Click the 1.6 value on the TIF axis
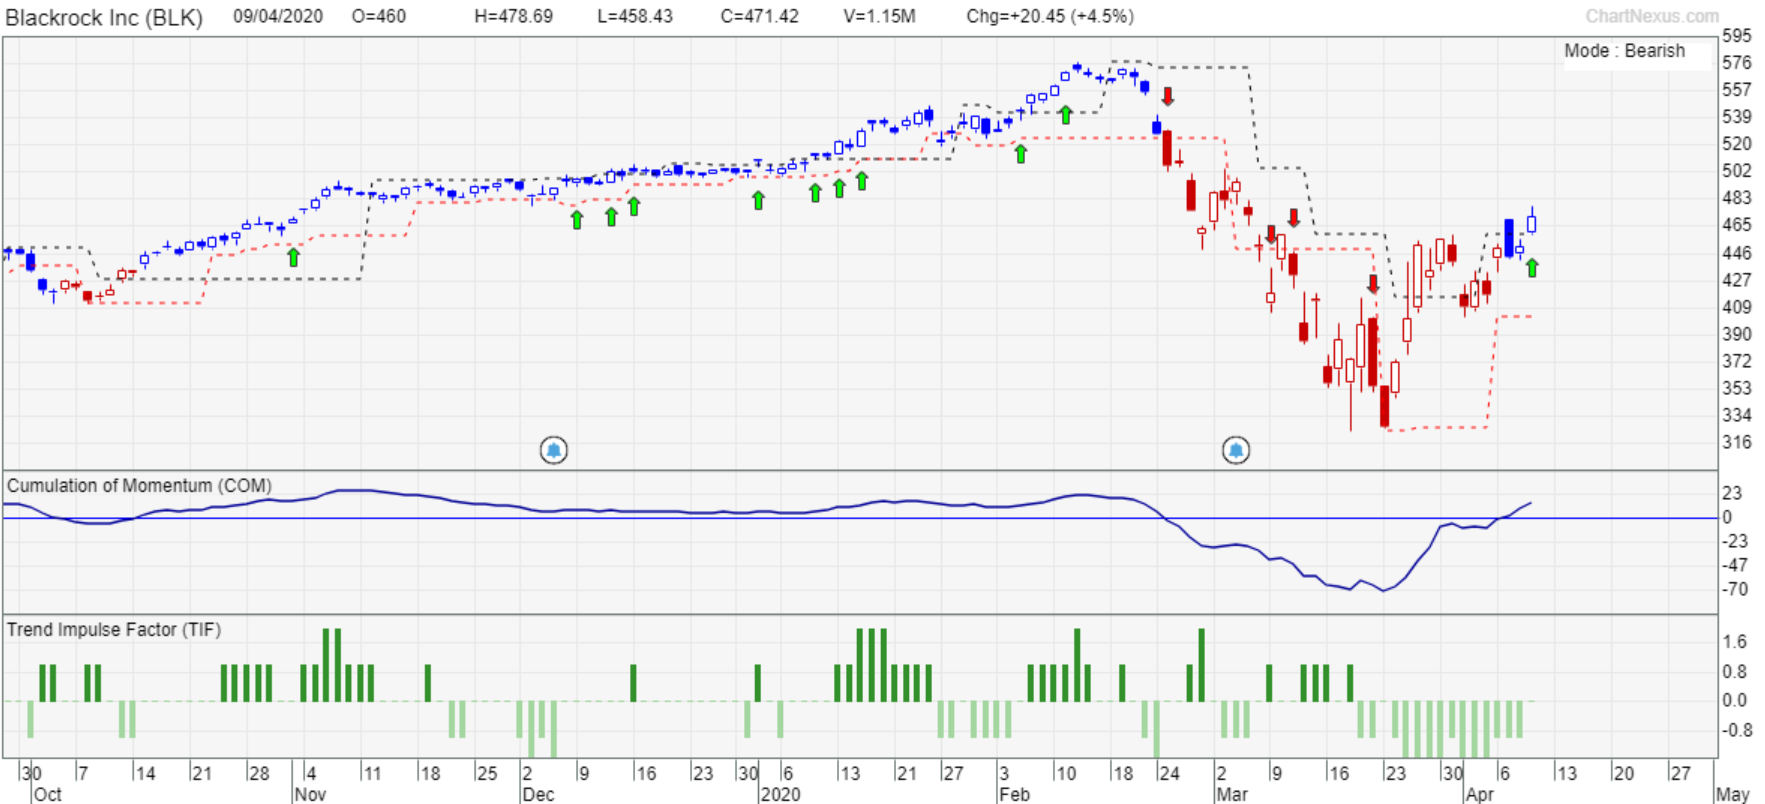The height and width of the screenshot is (804, 1765). point(1735,642)
